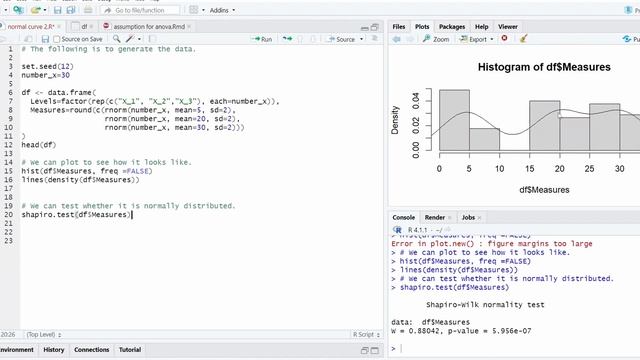Image resolution: width=640 pixels, height=360 pixels.
Task: Open the Packages tab
Action: pos(452,27)
